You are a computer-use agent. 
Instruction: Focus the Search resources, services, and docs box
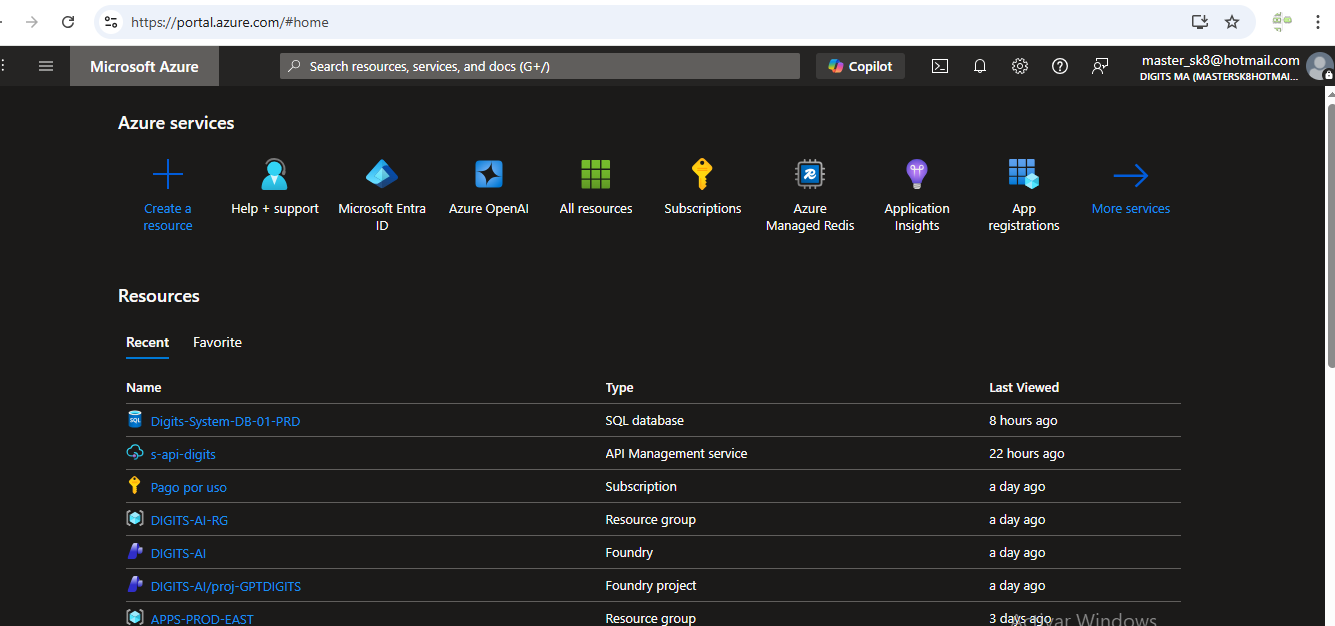tap(540, 66)
